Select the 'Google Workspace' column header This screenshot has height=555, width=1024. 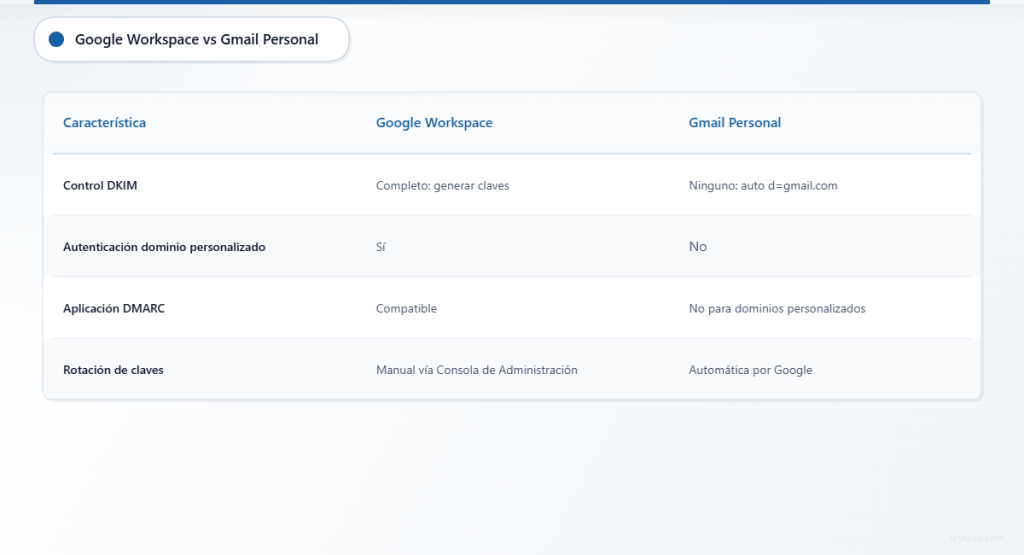[x=434, y=123]
